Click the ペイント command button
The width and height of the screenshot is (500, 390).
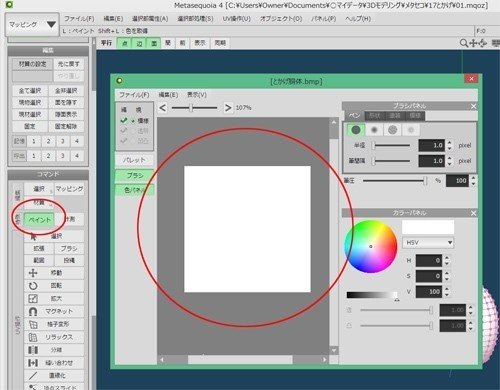39,220
